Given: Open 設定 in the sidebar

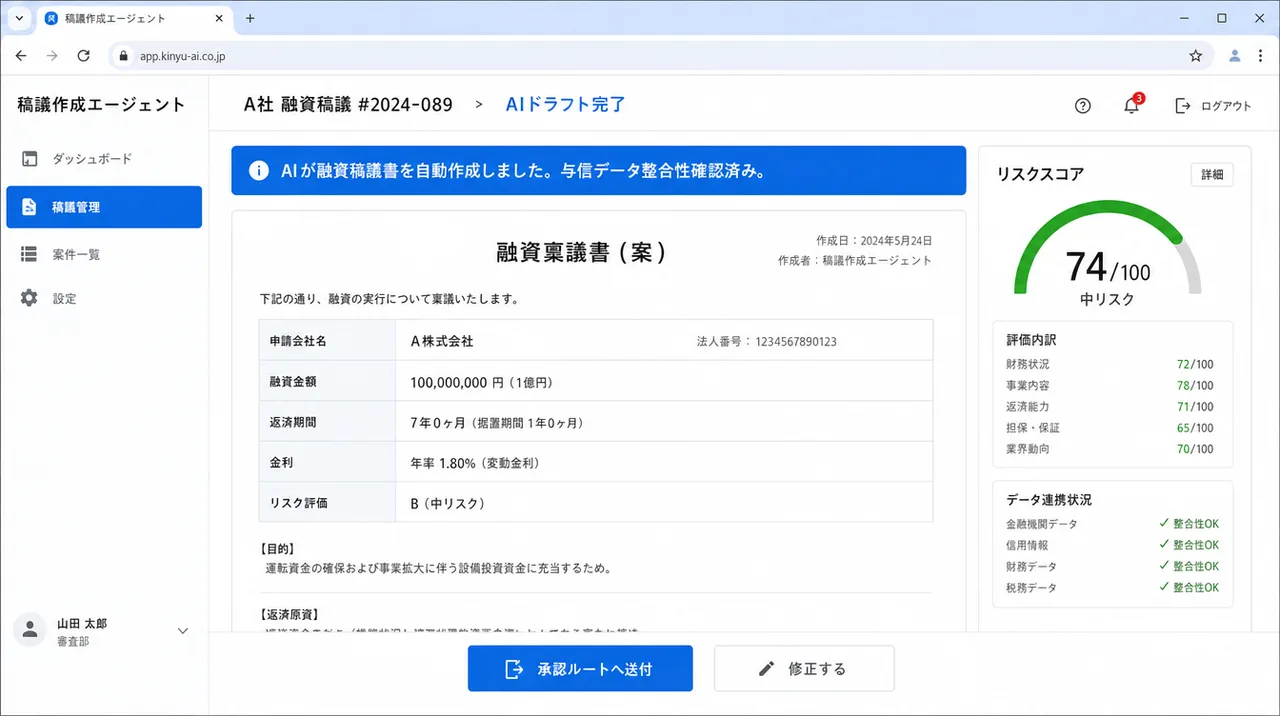Looking at the screenshot, I should (x=104, y=298).
